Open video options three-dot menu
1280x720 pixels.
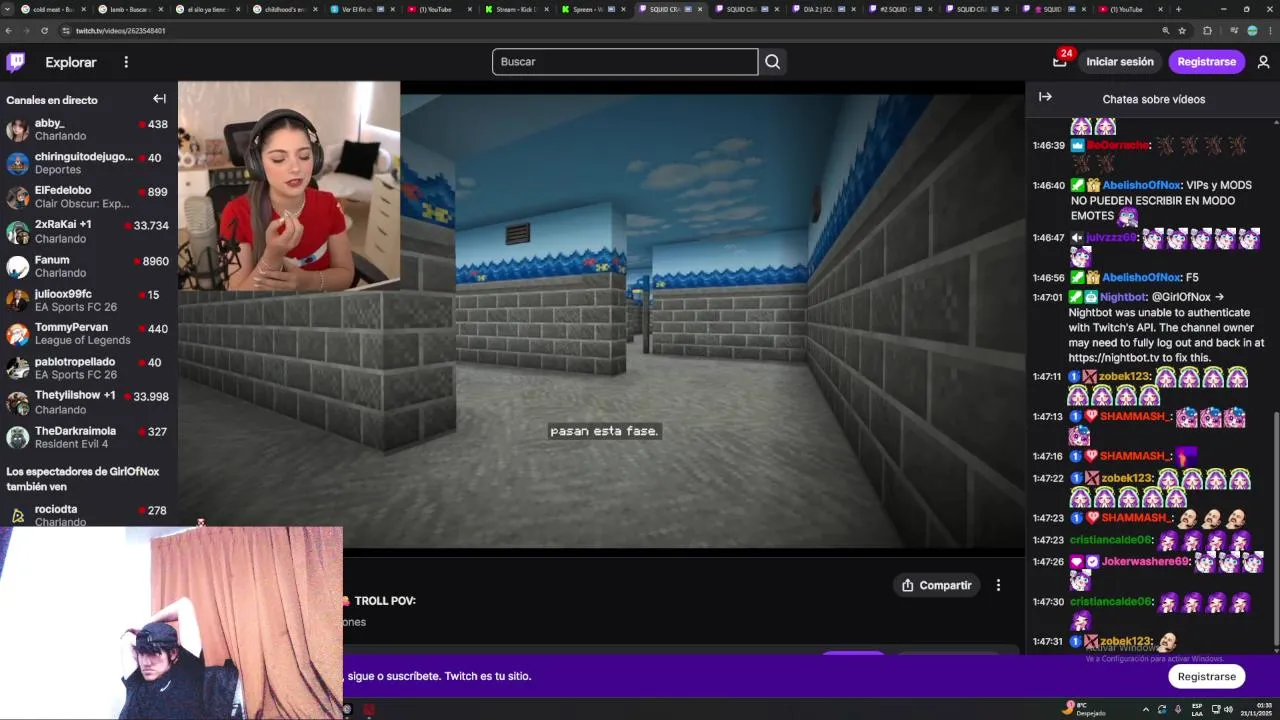point(998,585)
